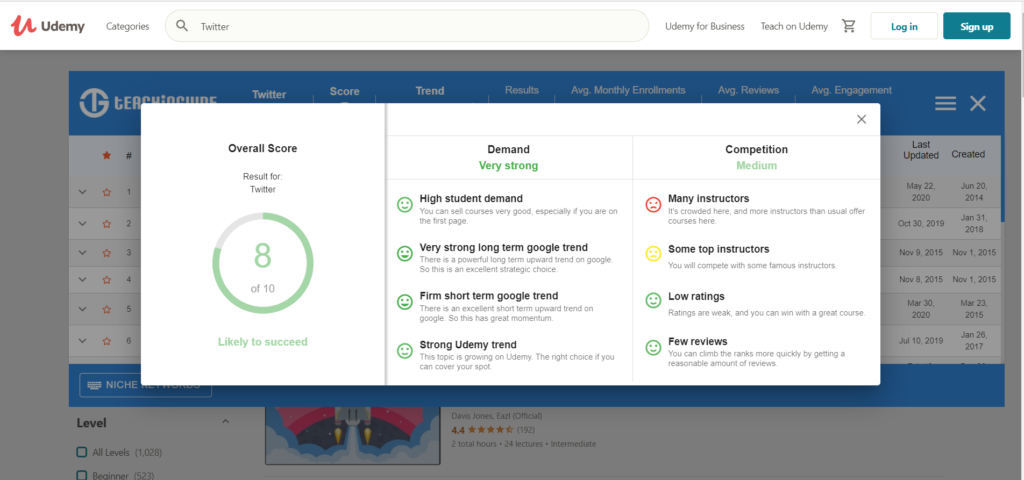The width and height of the screenshot is (1024, 480).
Task: Expand row 1 details
Action: 82,192
